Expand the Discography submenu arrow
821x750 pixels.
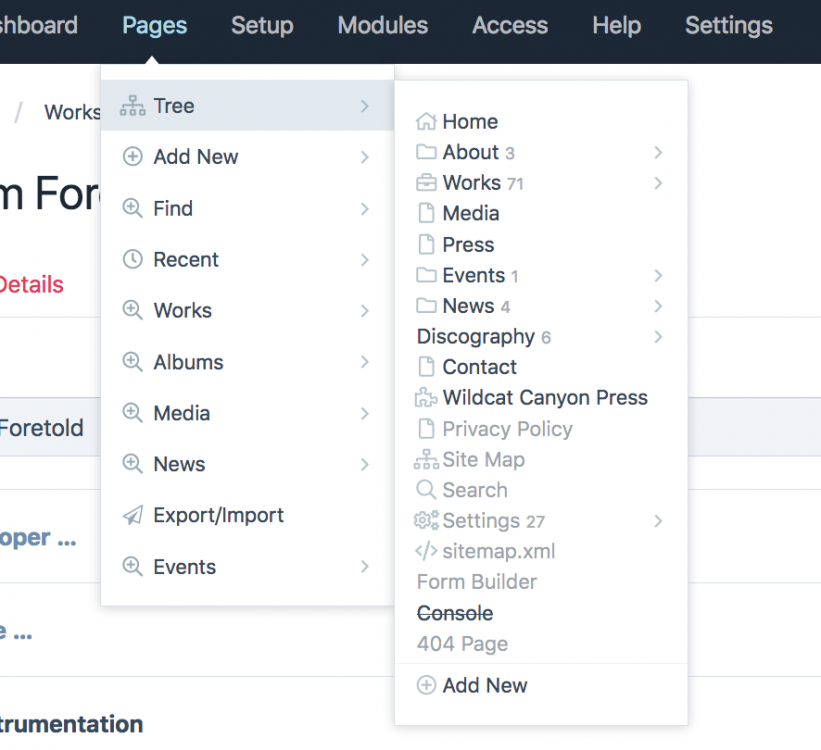(658, 337)
